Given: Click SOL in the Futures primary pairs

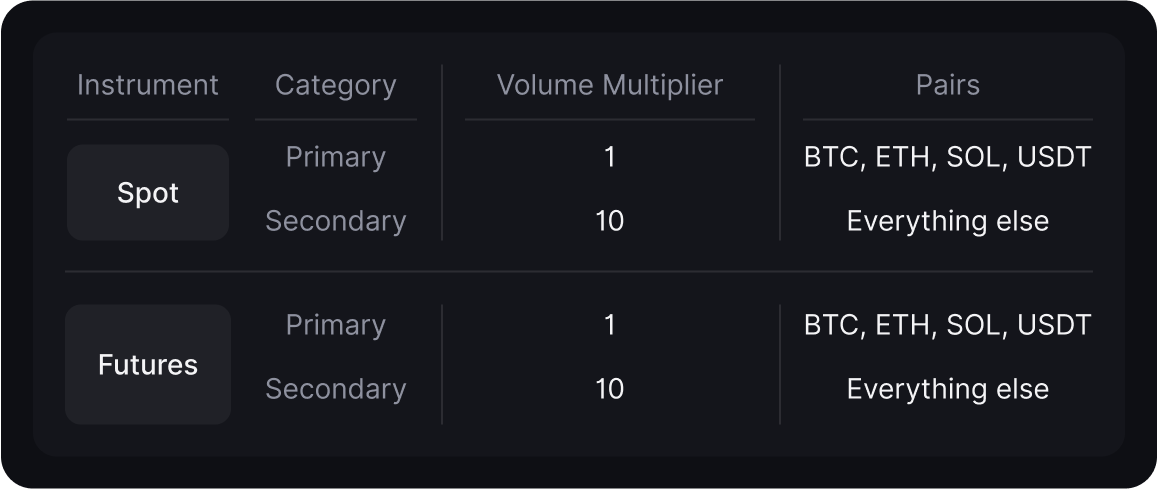Looking at the screenshot, I should [x=973, y=325].
